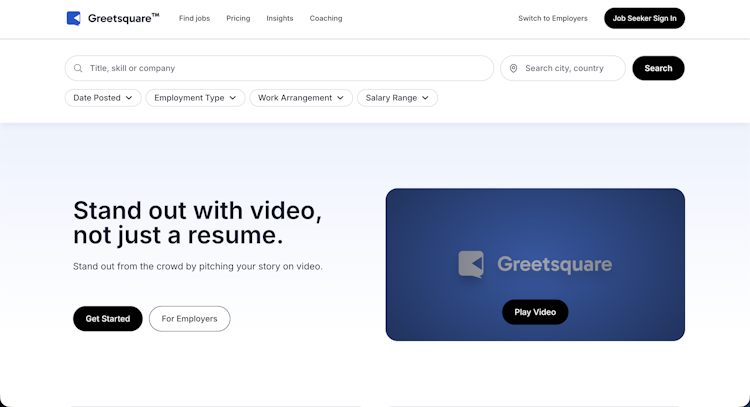The image size is (750, 407).
Task: Click the headline "Stand out with video,"
Action: point(198,210)
